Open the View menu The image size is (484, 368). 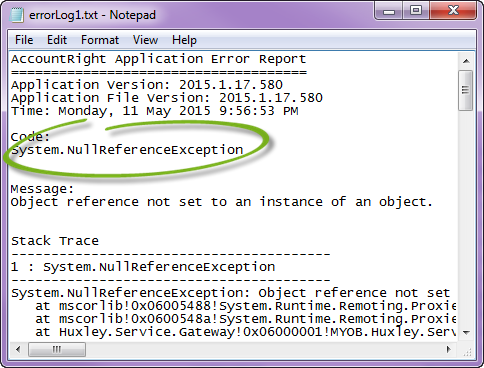(x=145, y=40)
